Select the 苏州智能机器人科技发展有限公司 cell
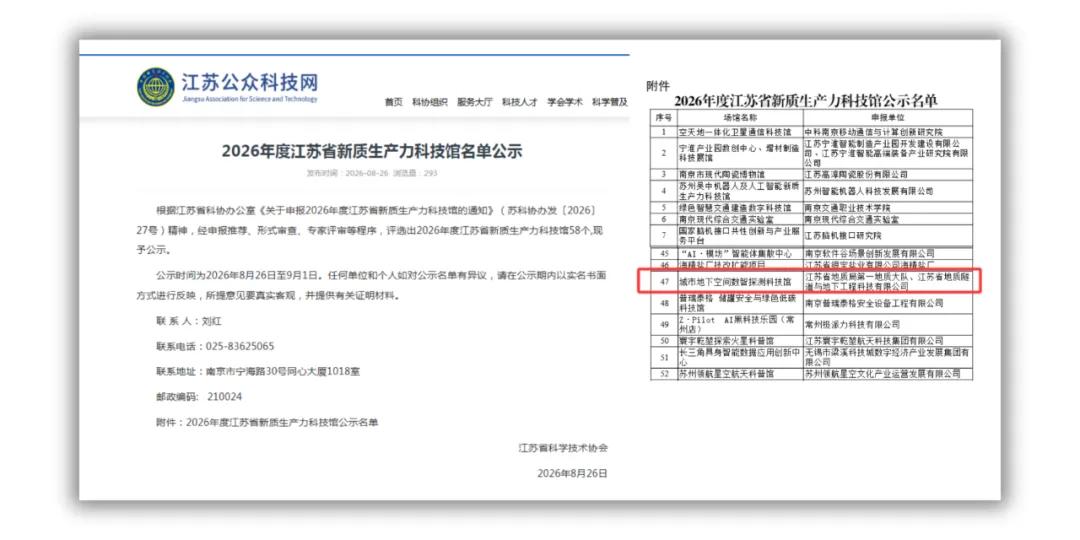This screenshot has width=1080, height=540. (887, 191)
